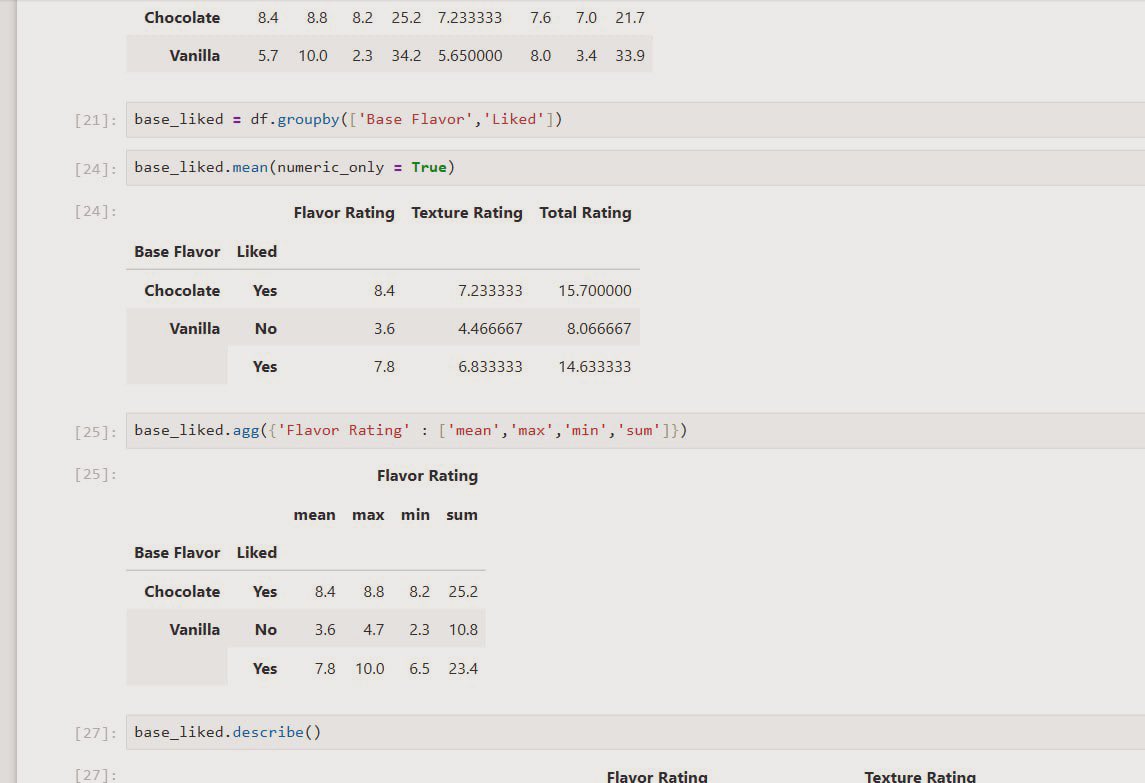The width and height of the screenshot is (1145, 783).
Task: Click the input prompt label [21]:
Action: 96,121
